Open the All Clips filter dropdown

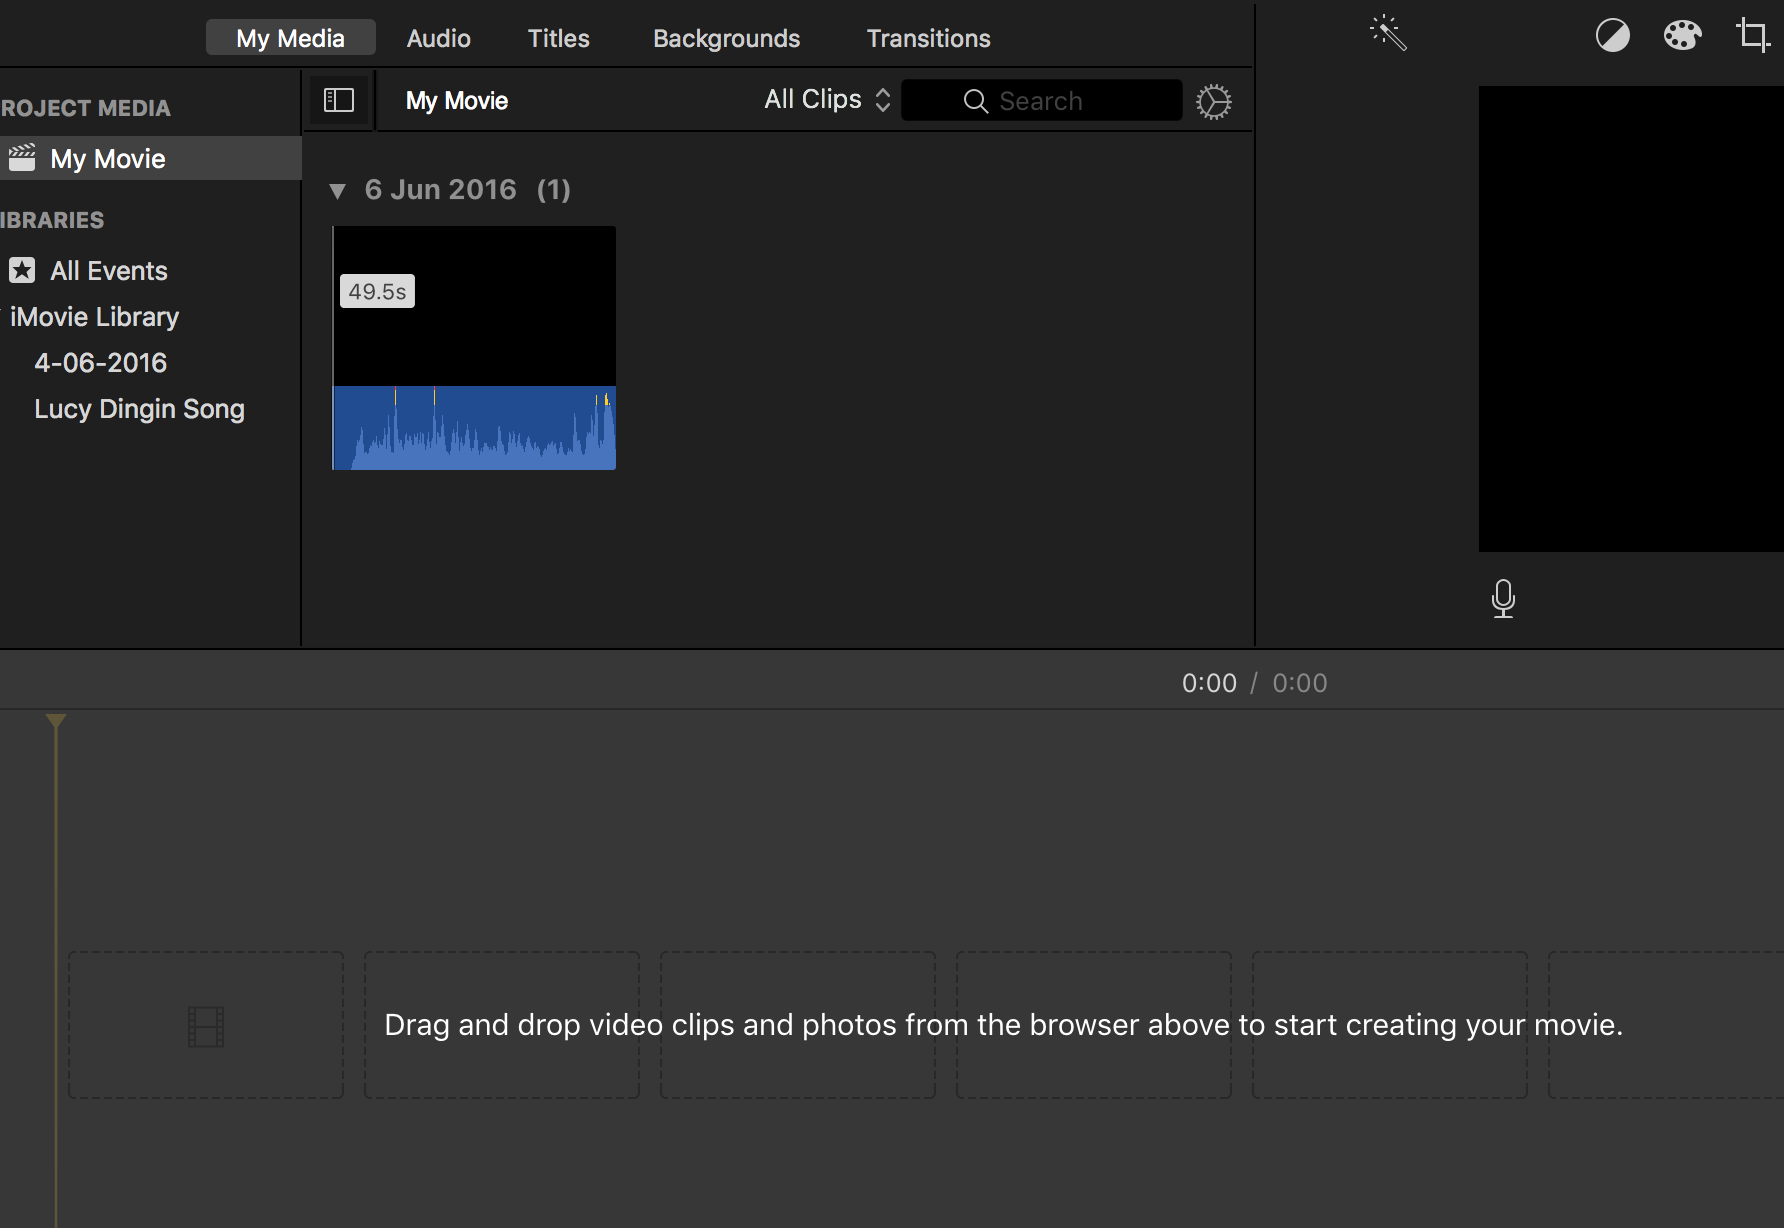tap(826, 100)
